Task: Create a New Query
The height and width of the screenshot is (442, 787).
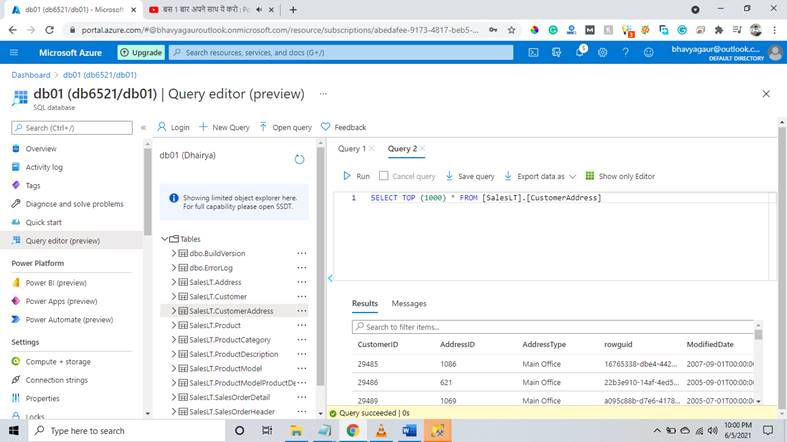Action: click(x=224, y=127)
